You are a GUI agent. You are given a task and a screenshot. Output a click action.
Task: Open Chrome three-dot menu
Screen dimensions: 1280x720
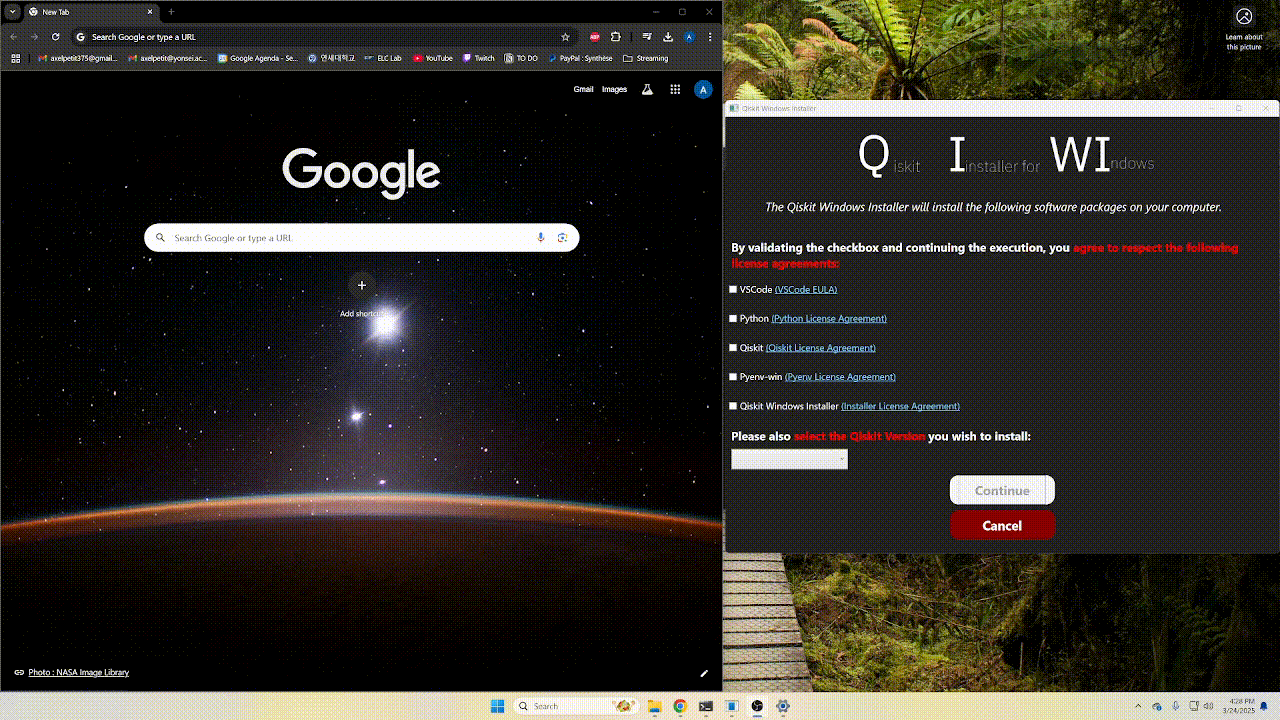point(710,37)
